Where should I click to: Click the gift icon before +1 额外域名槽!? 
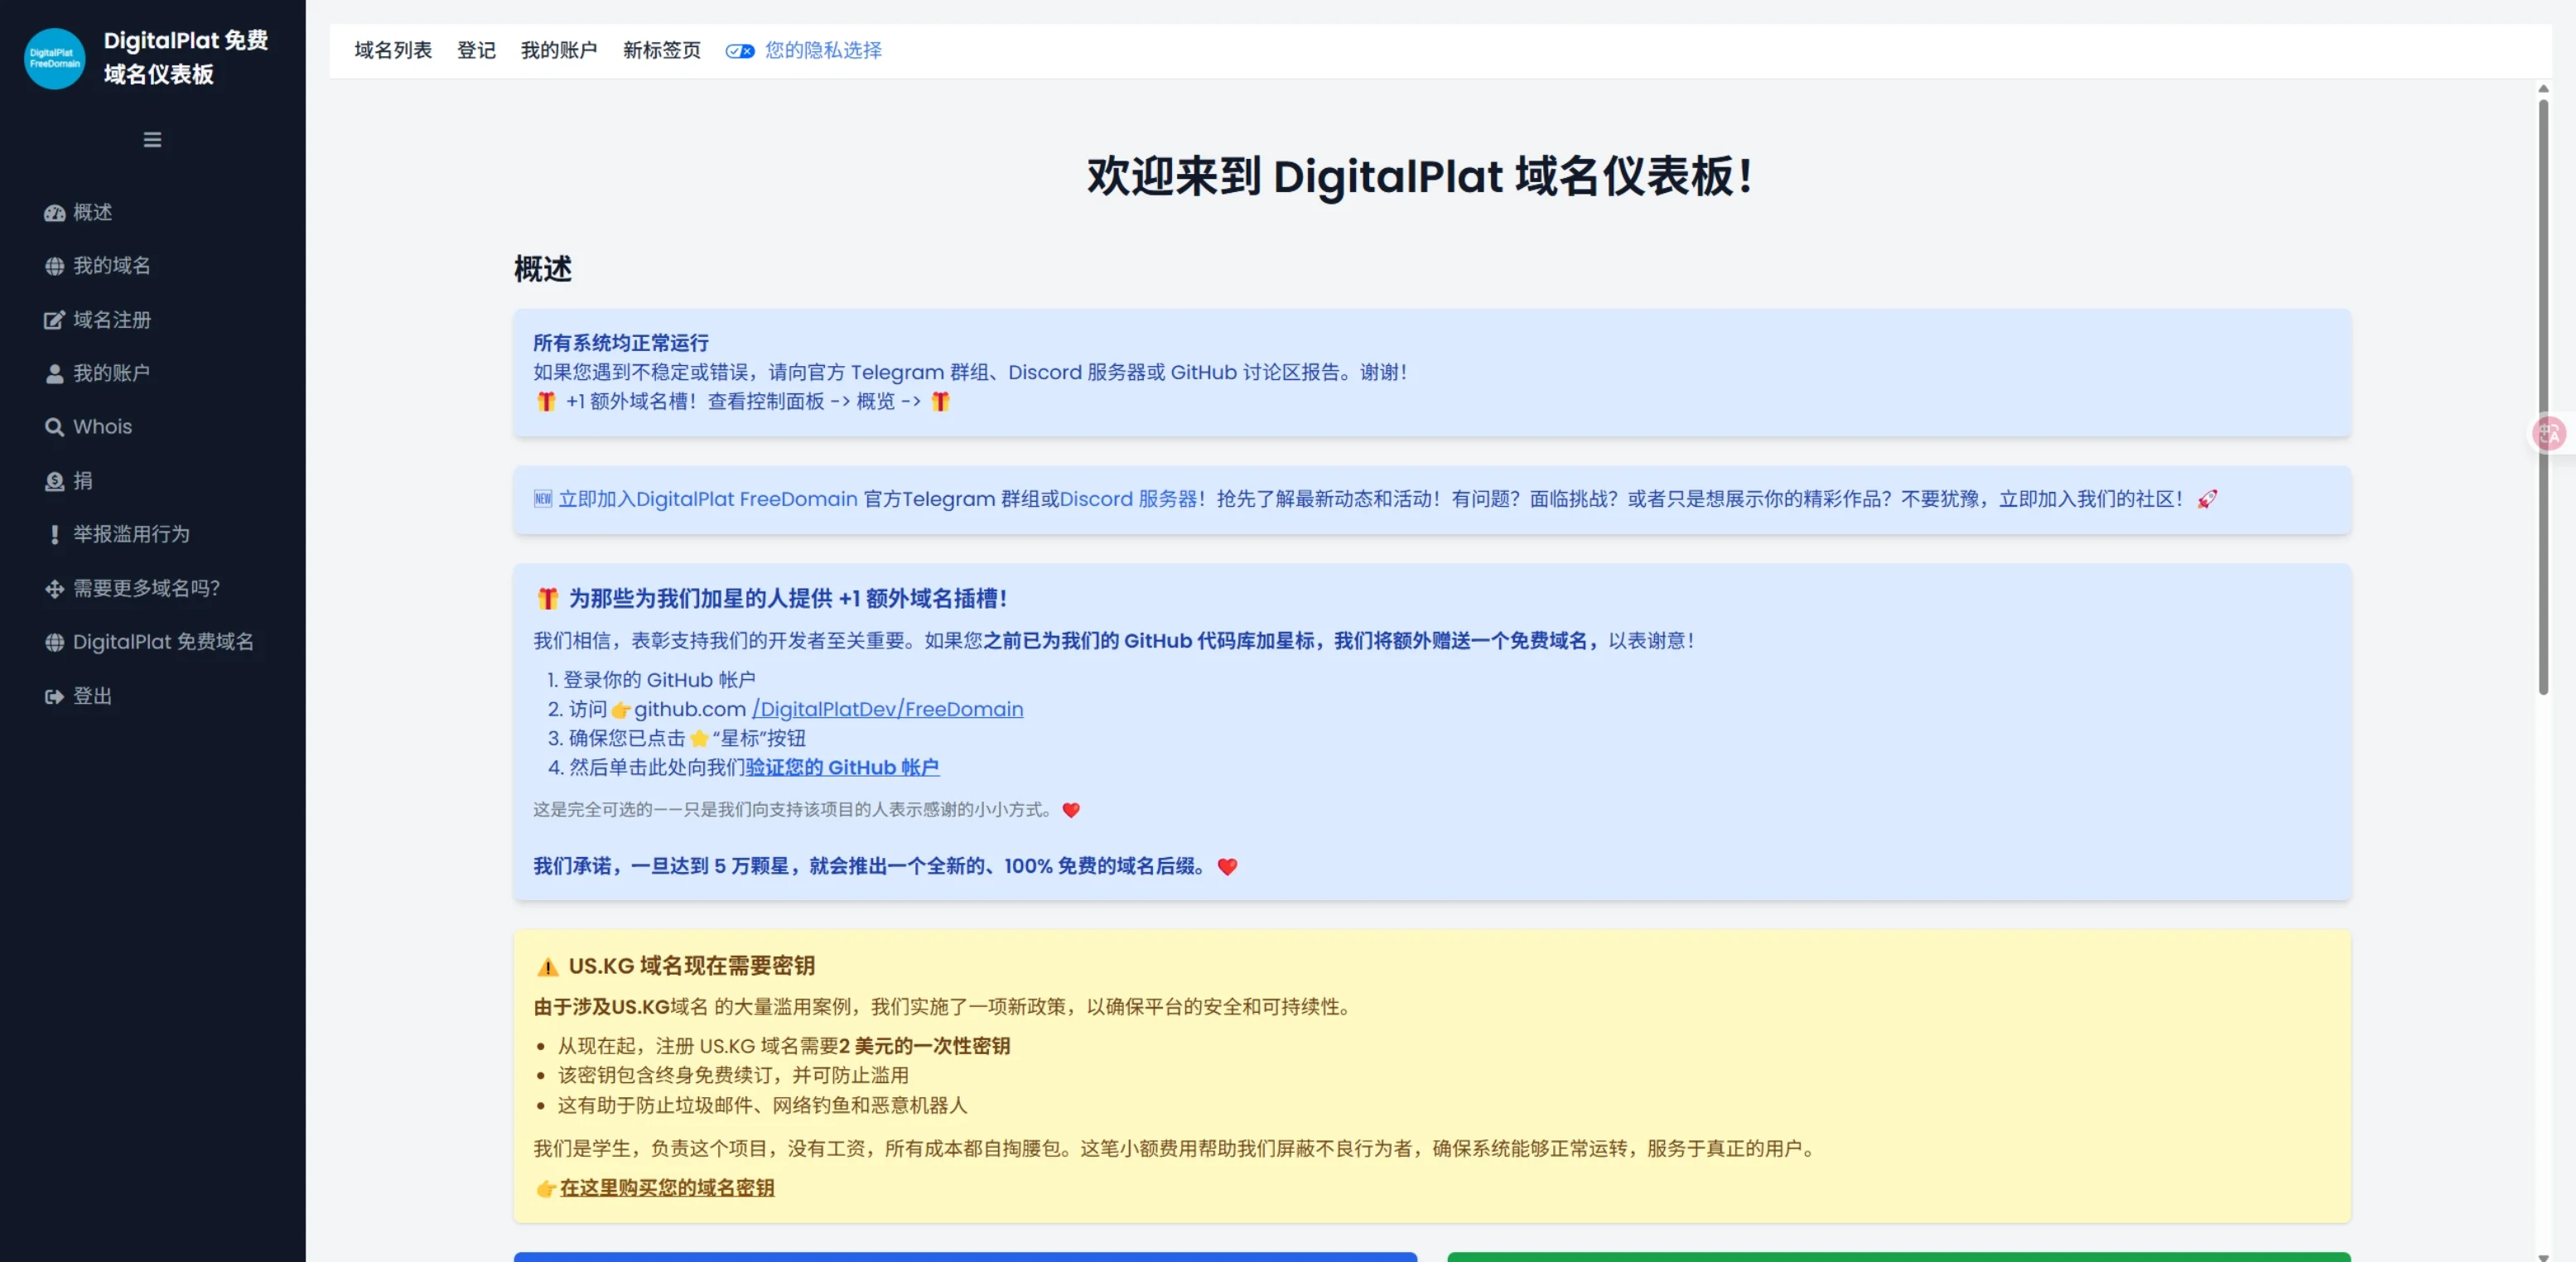click(545, 402)
